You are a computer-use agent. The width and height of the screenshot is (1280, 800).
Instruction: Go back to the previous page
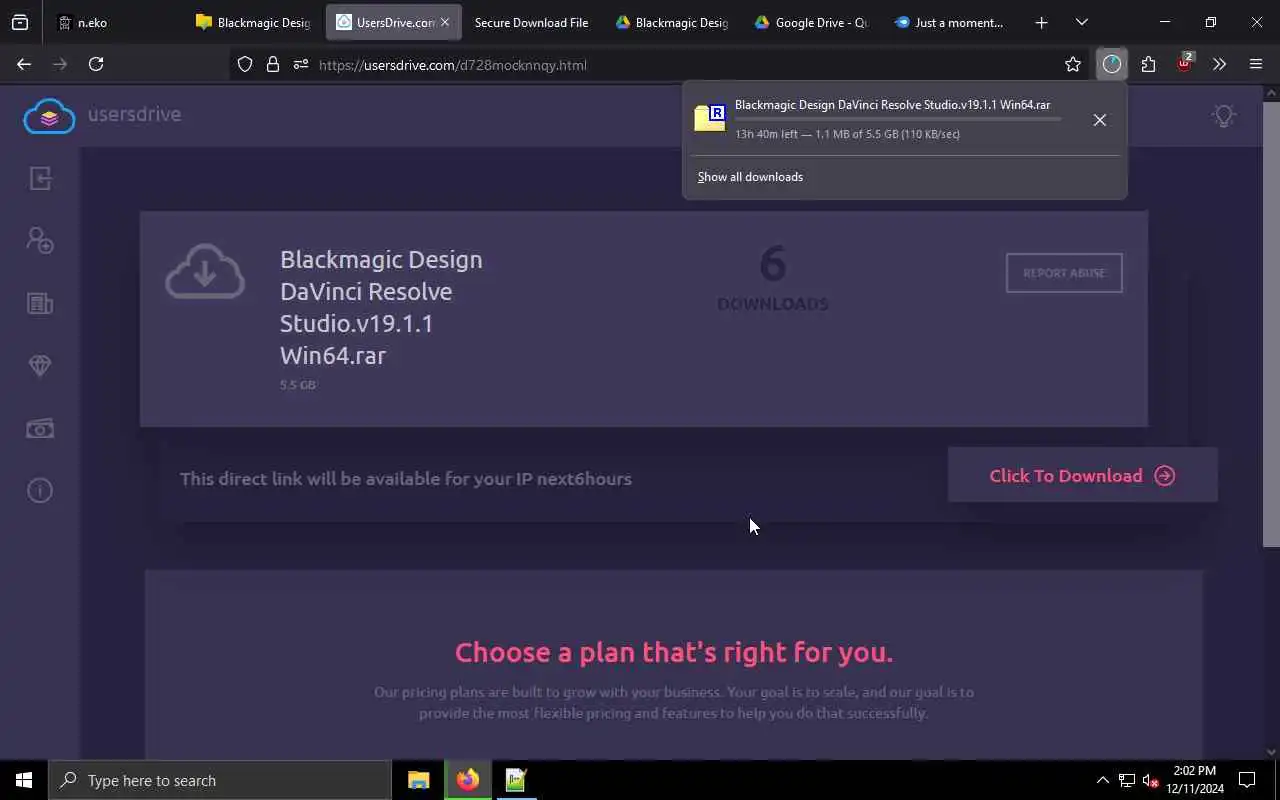point(24,64)
